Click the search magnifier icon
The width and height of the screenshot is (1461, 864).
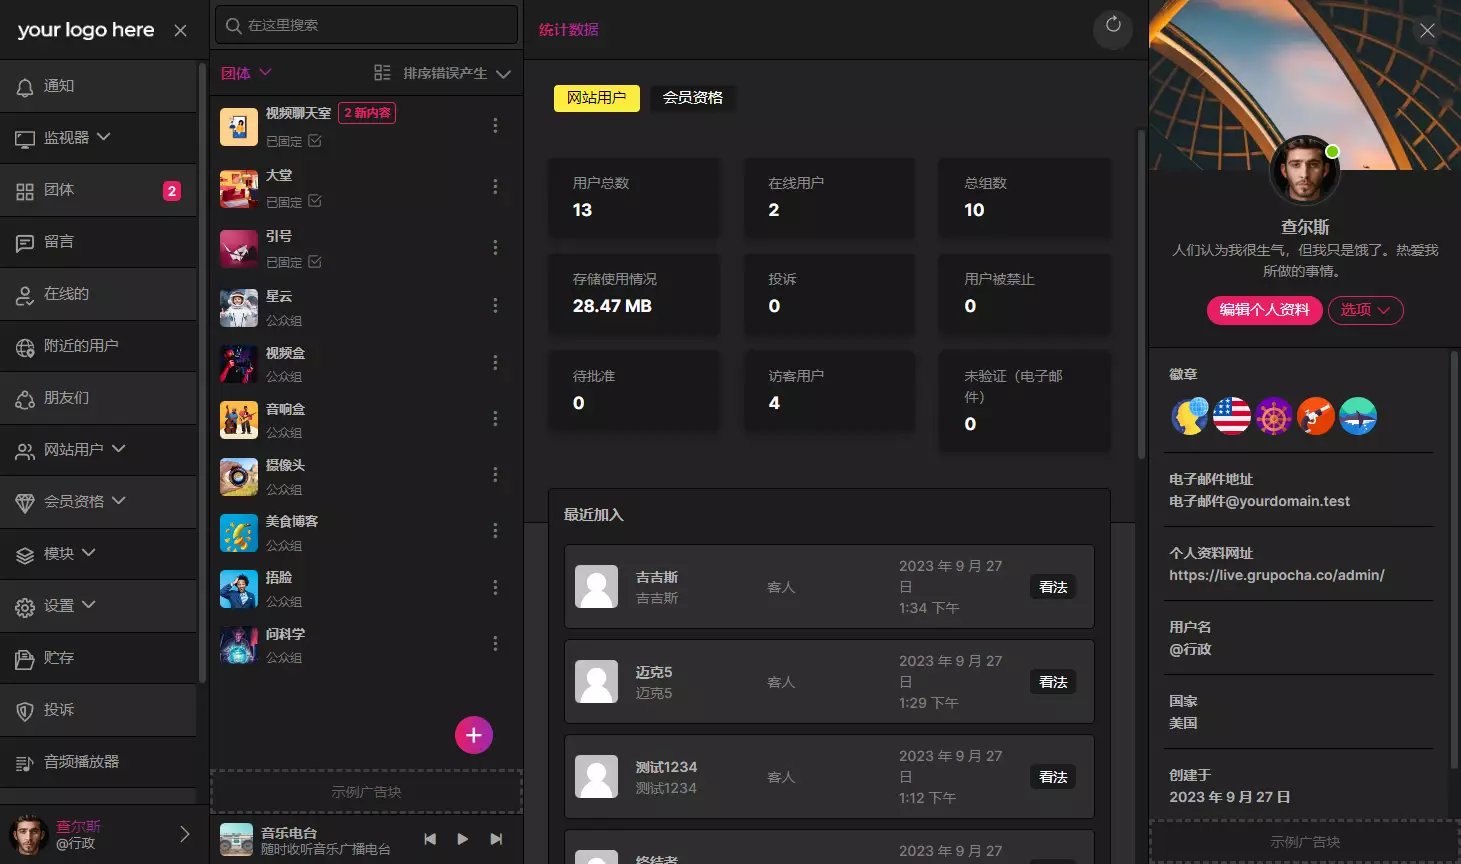coord(233,25)
